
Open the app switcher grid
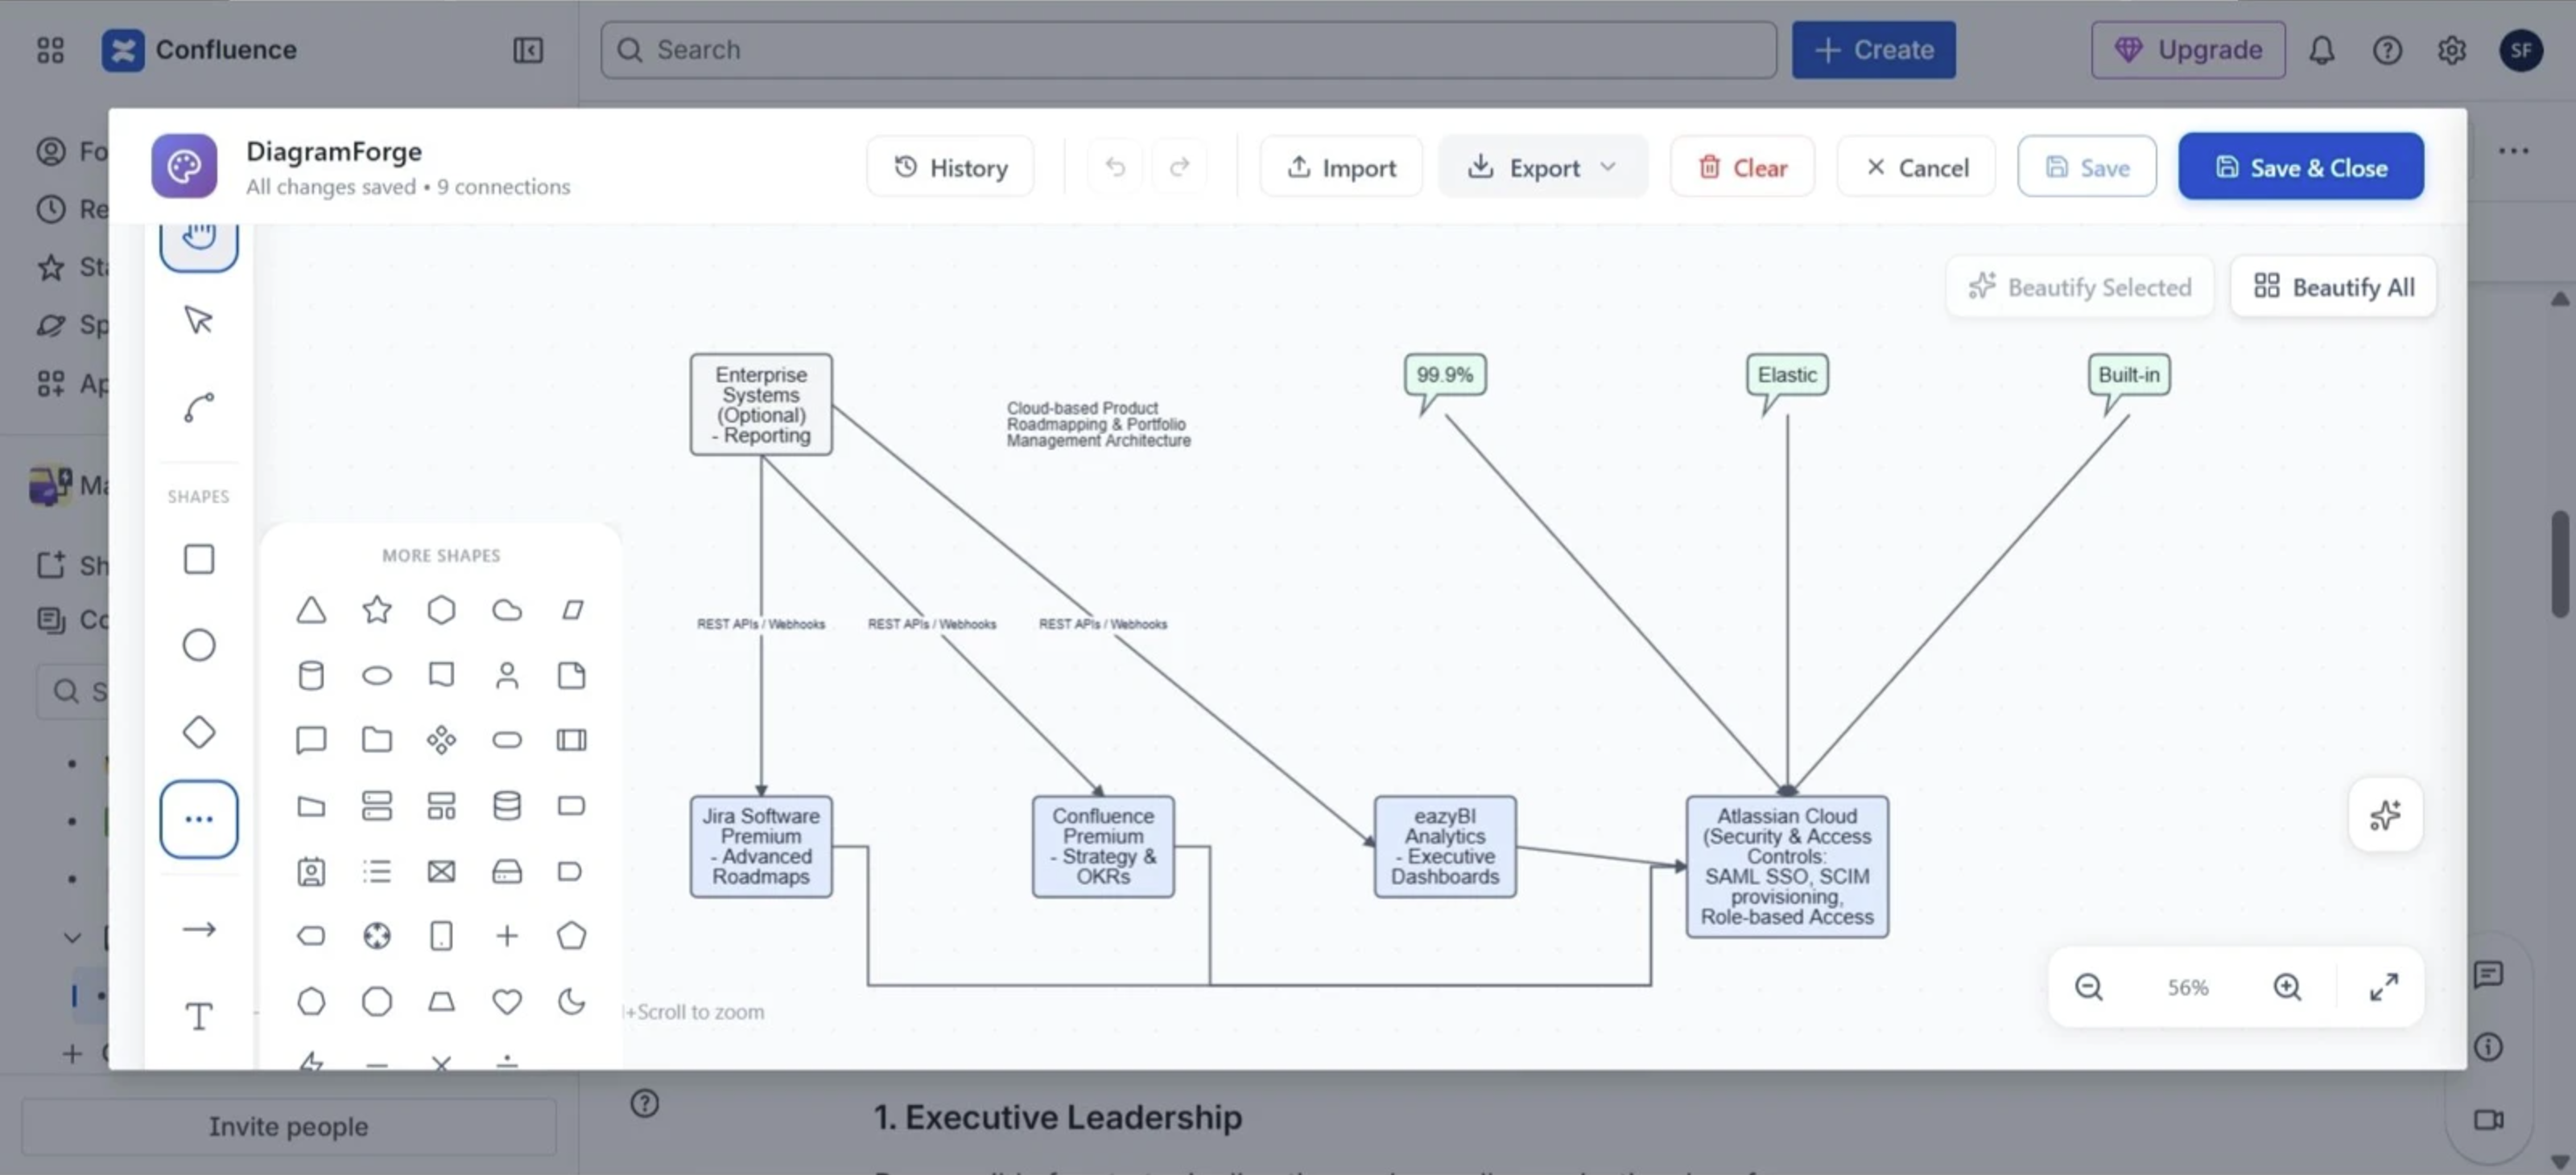point(50,50)
